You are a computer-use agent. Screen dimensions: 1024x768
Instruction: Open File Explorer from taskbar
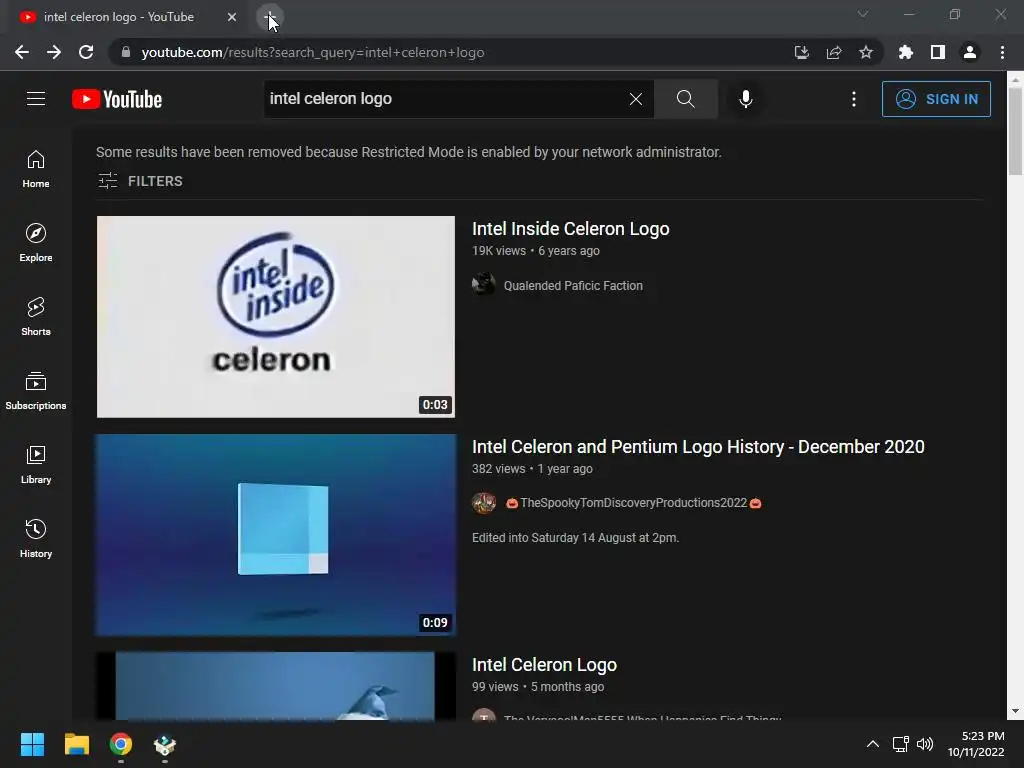[76, 744]
